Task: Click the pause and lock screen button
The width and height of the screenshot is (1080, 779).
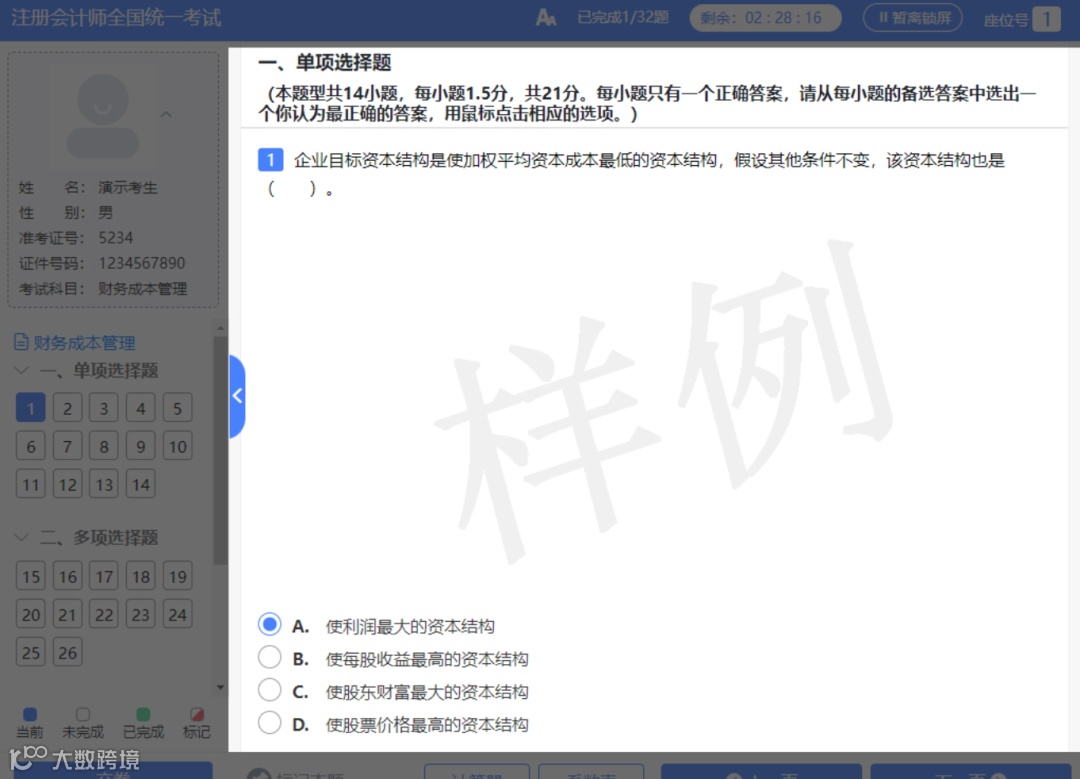Action: 913,18
